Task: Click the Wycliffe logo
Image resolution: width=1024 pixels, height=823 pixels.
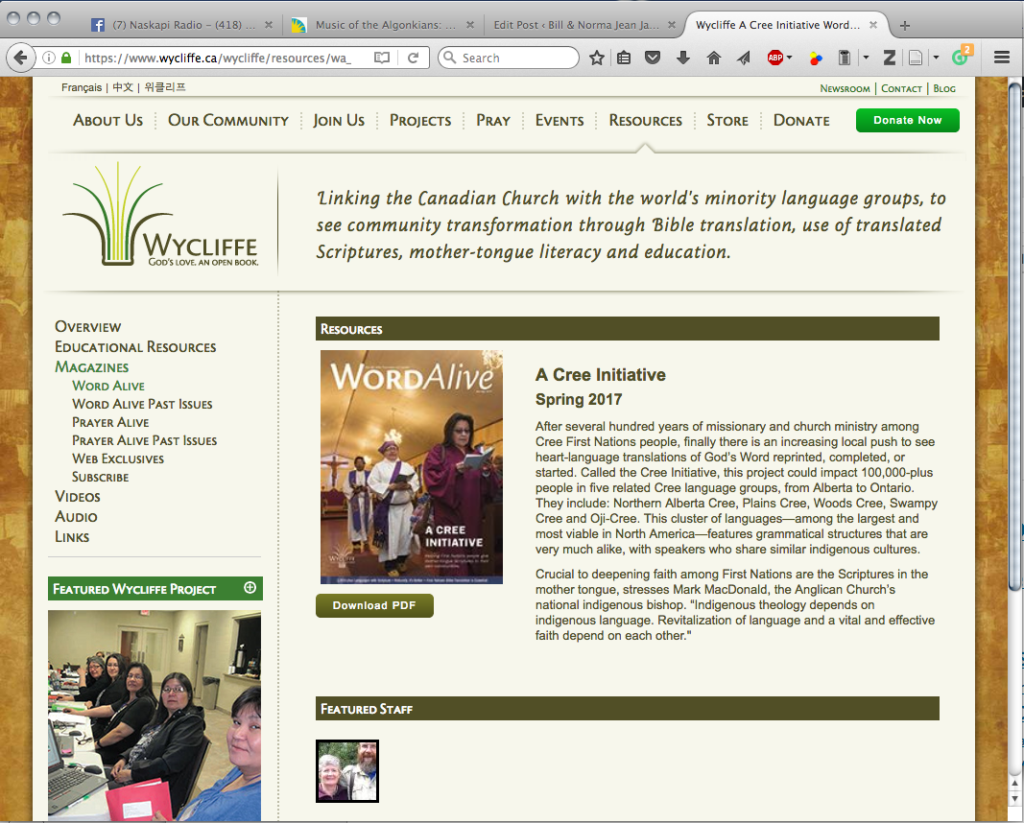Action: point(161,216)
